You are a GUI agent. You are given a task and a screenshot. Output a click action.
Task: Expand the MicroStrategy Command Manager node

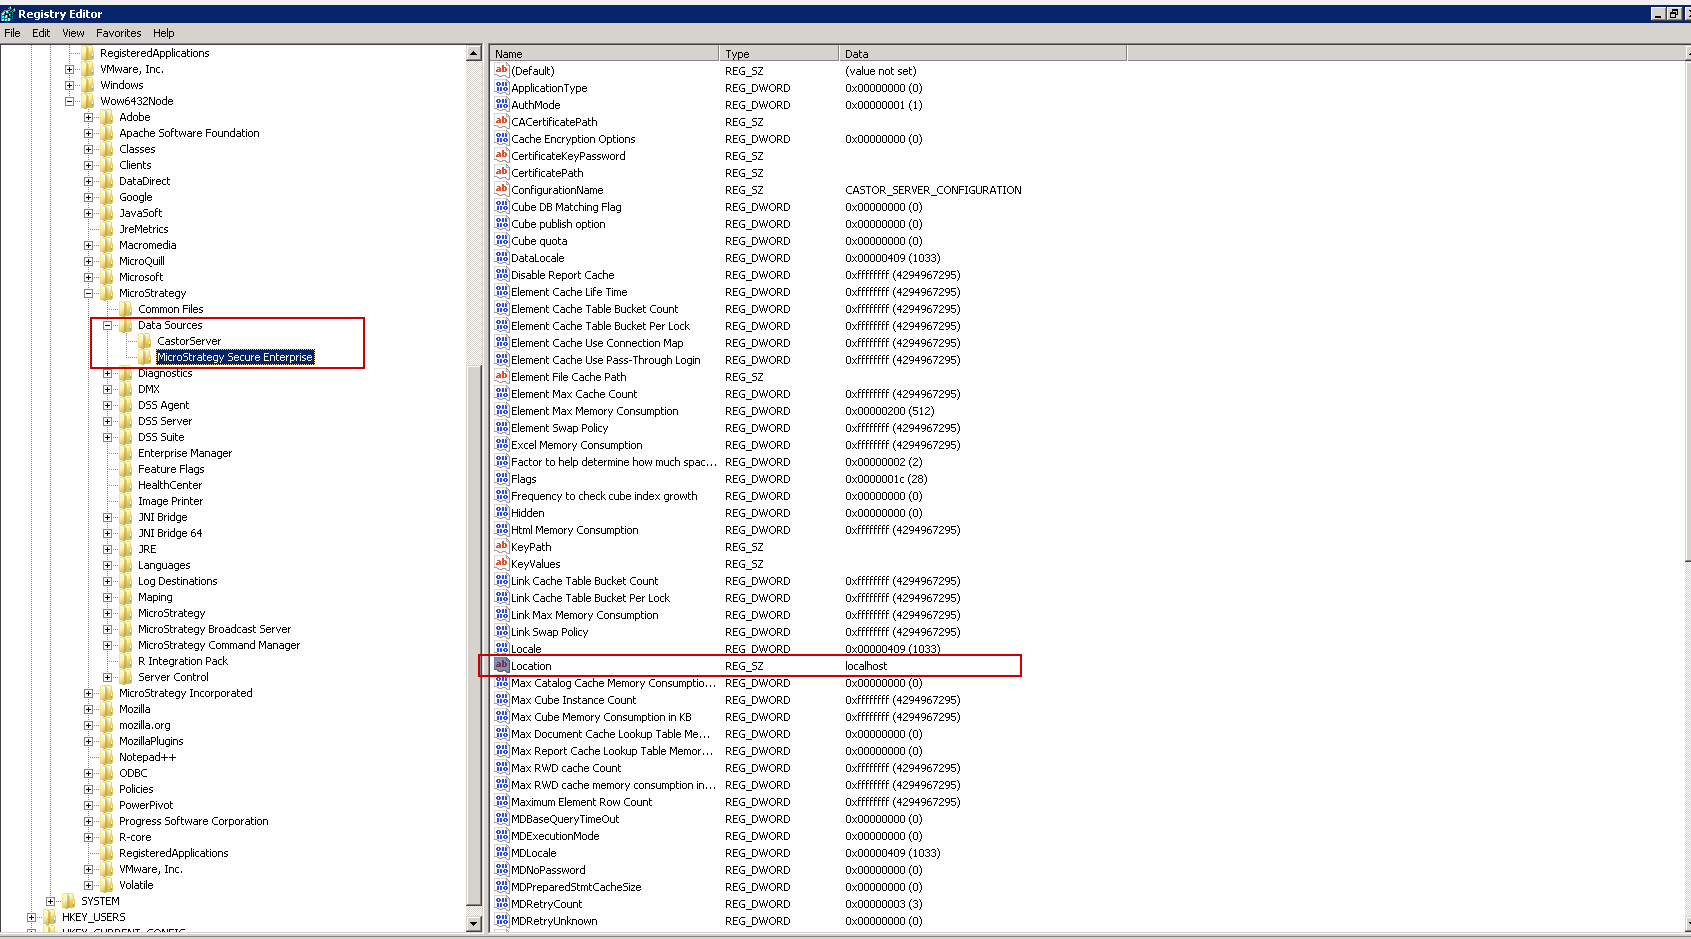tap(107, 645)
